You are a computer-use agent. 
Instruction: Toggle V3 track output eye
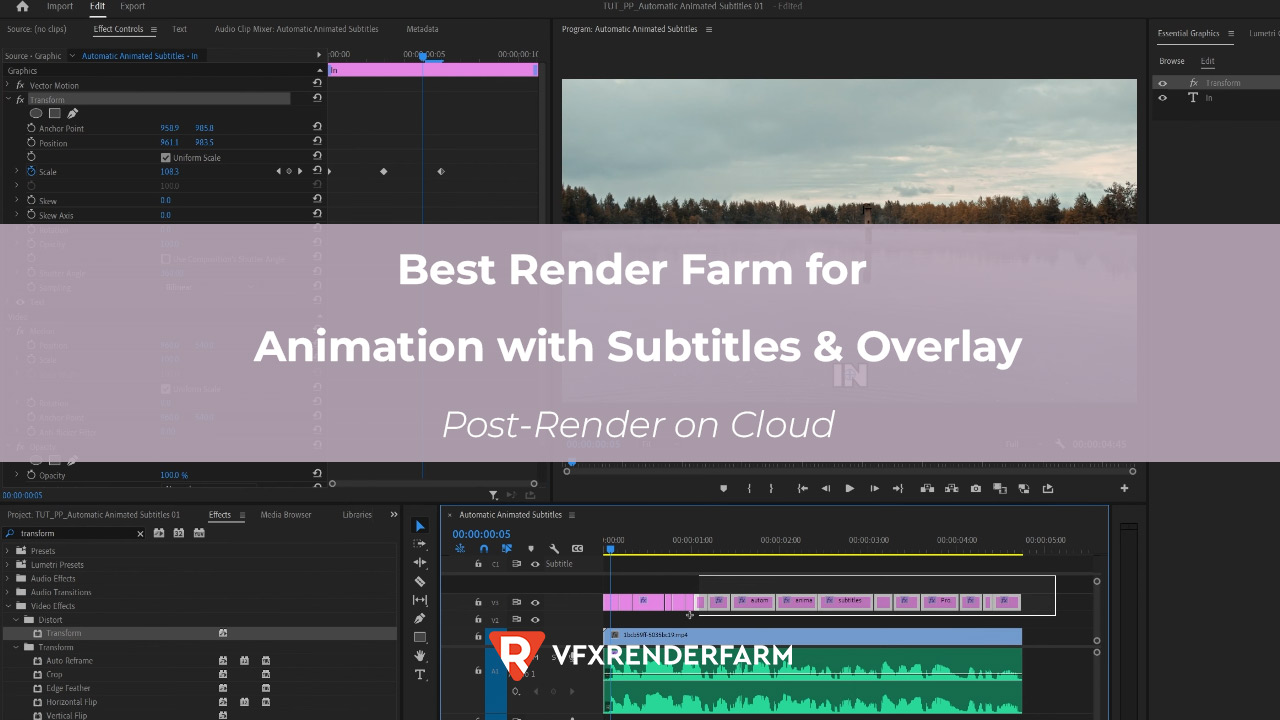pyautogui.click(x=535, y=602)
